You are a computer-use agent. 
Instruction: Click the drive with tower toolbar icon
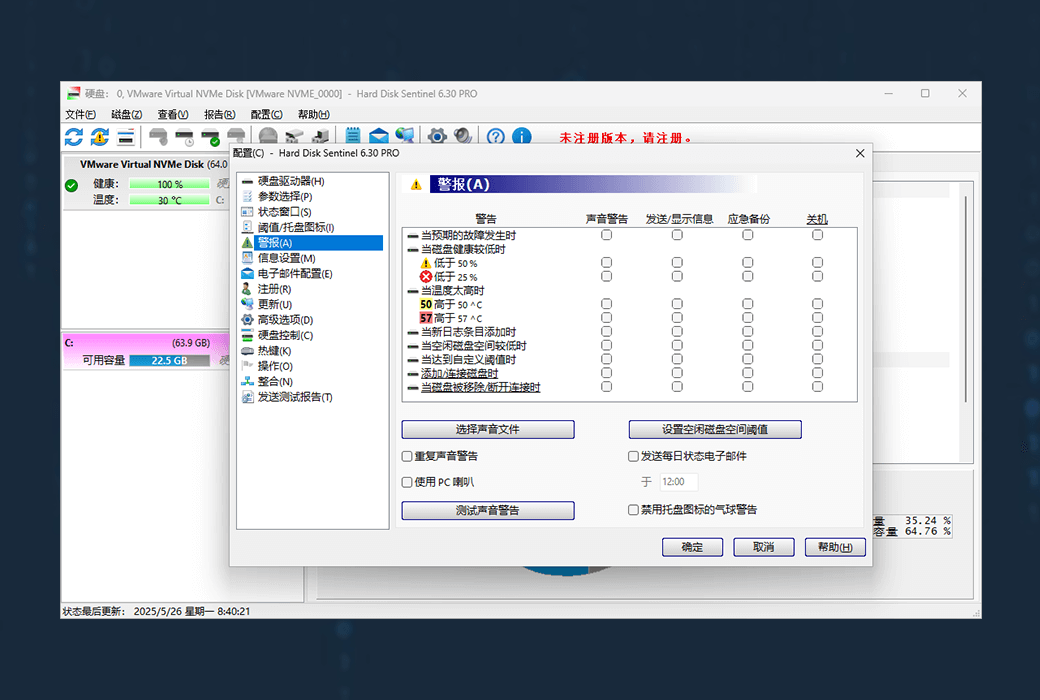click(320, 136)
